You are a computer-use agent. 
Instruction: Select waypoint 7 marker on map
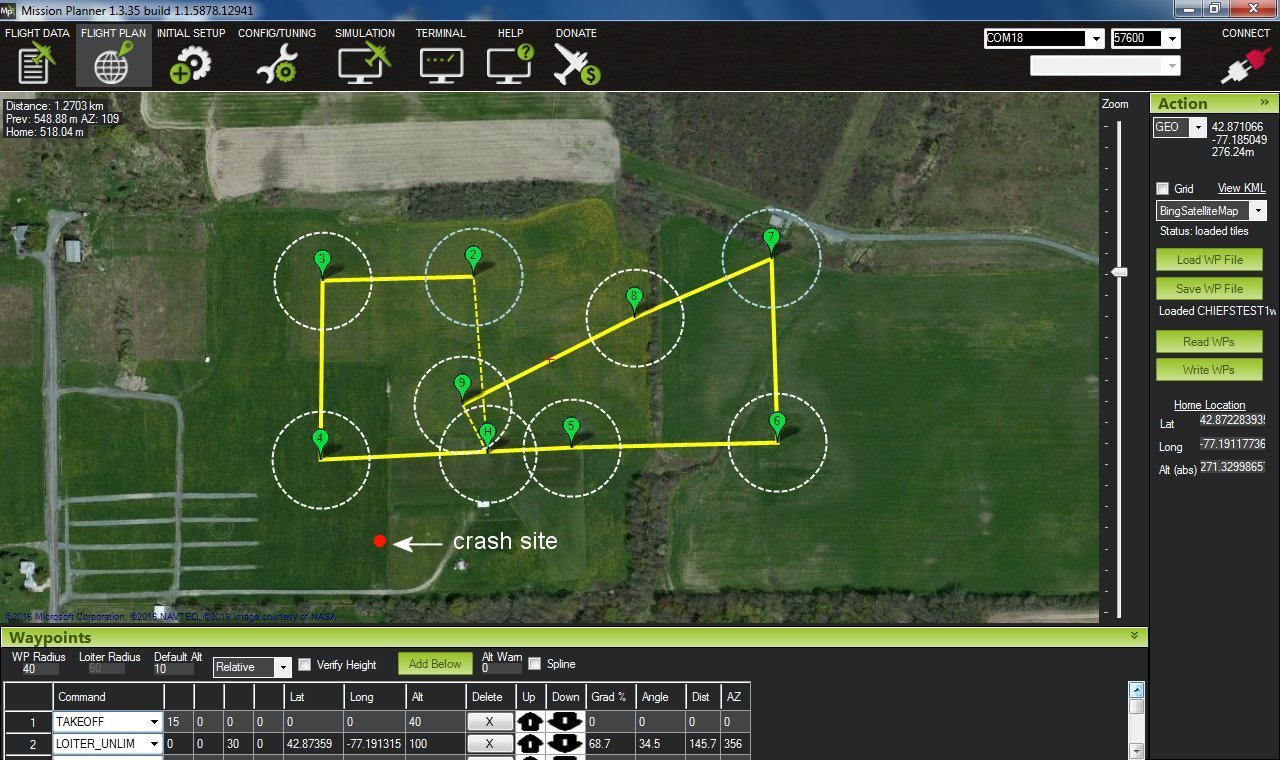click(x=771, y=240)
